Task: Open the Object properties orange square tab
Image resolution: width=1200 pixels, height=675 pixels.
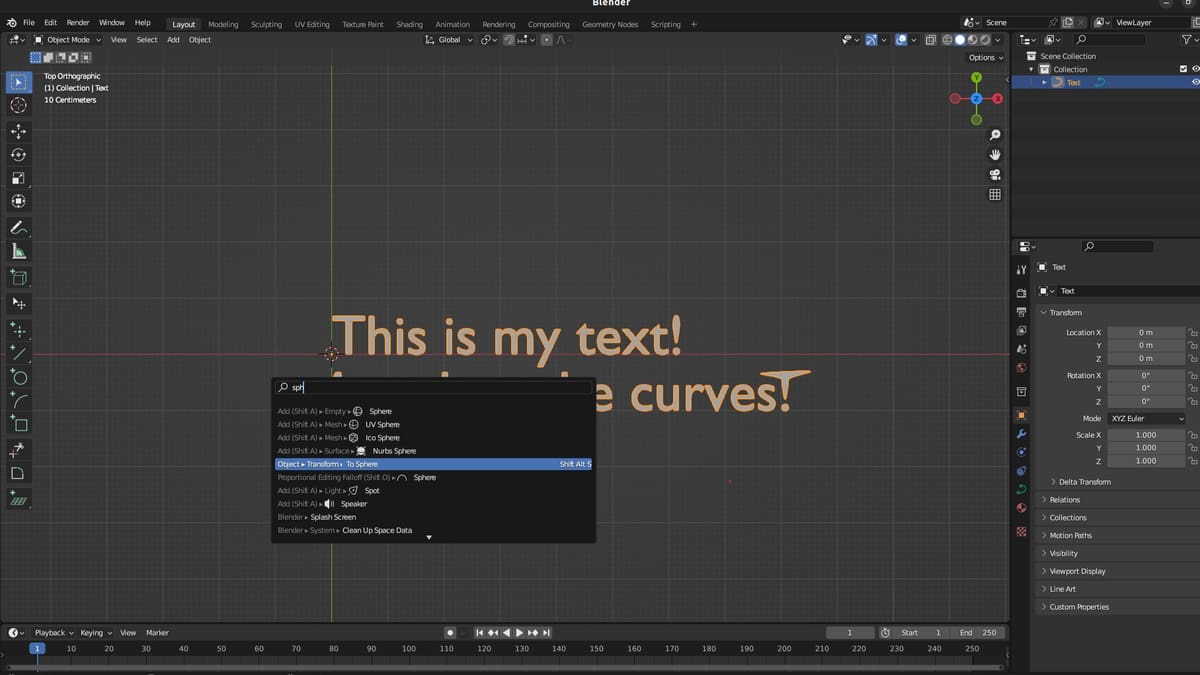Action: pos(1021,414)
